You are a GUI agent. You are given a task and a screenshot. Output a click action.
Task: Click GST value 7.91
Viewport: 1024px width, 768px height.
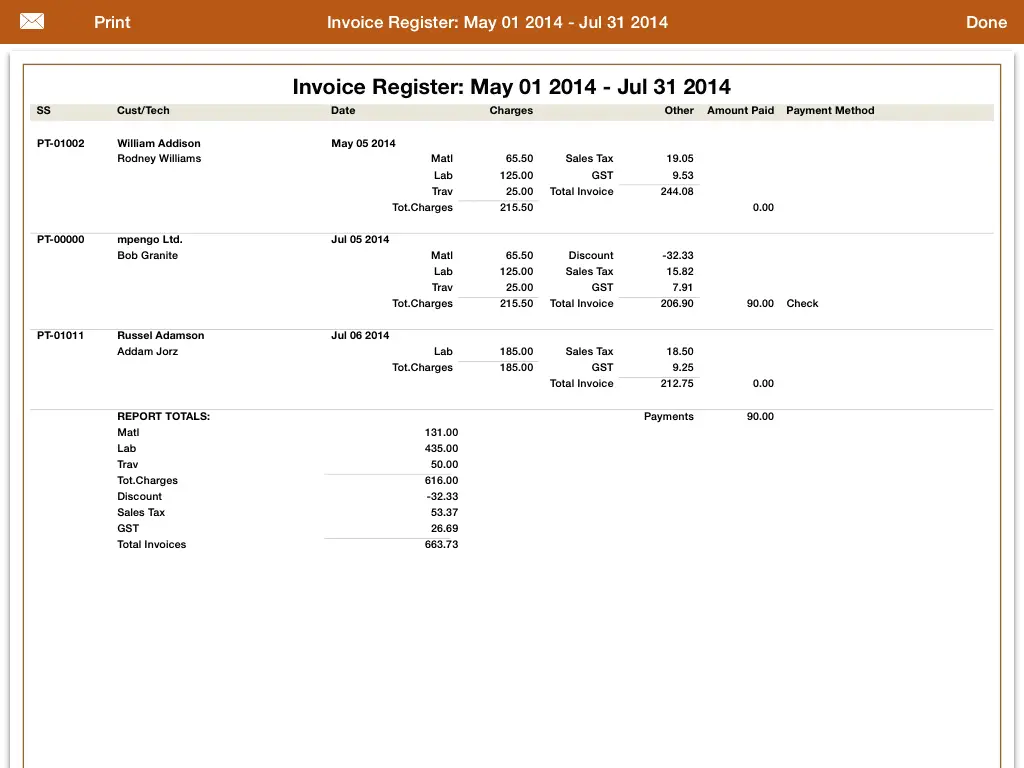(683, 287)
